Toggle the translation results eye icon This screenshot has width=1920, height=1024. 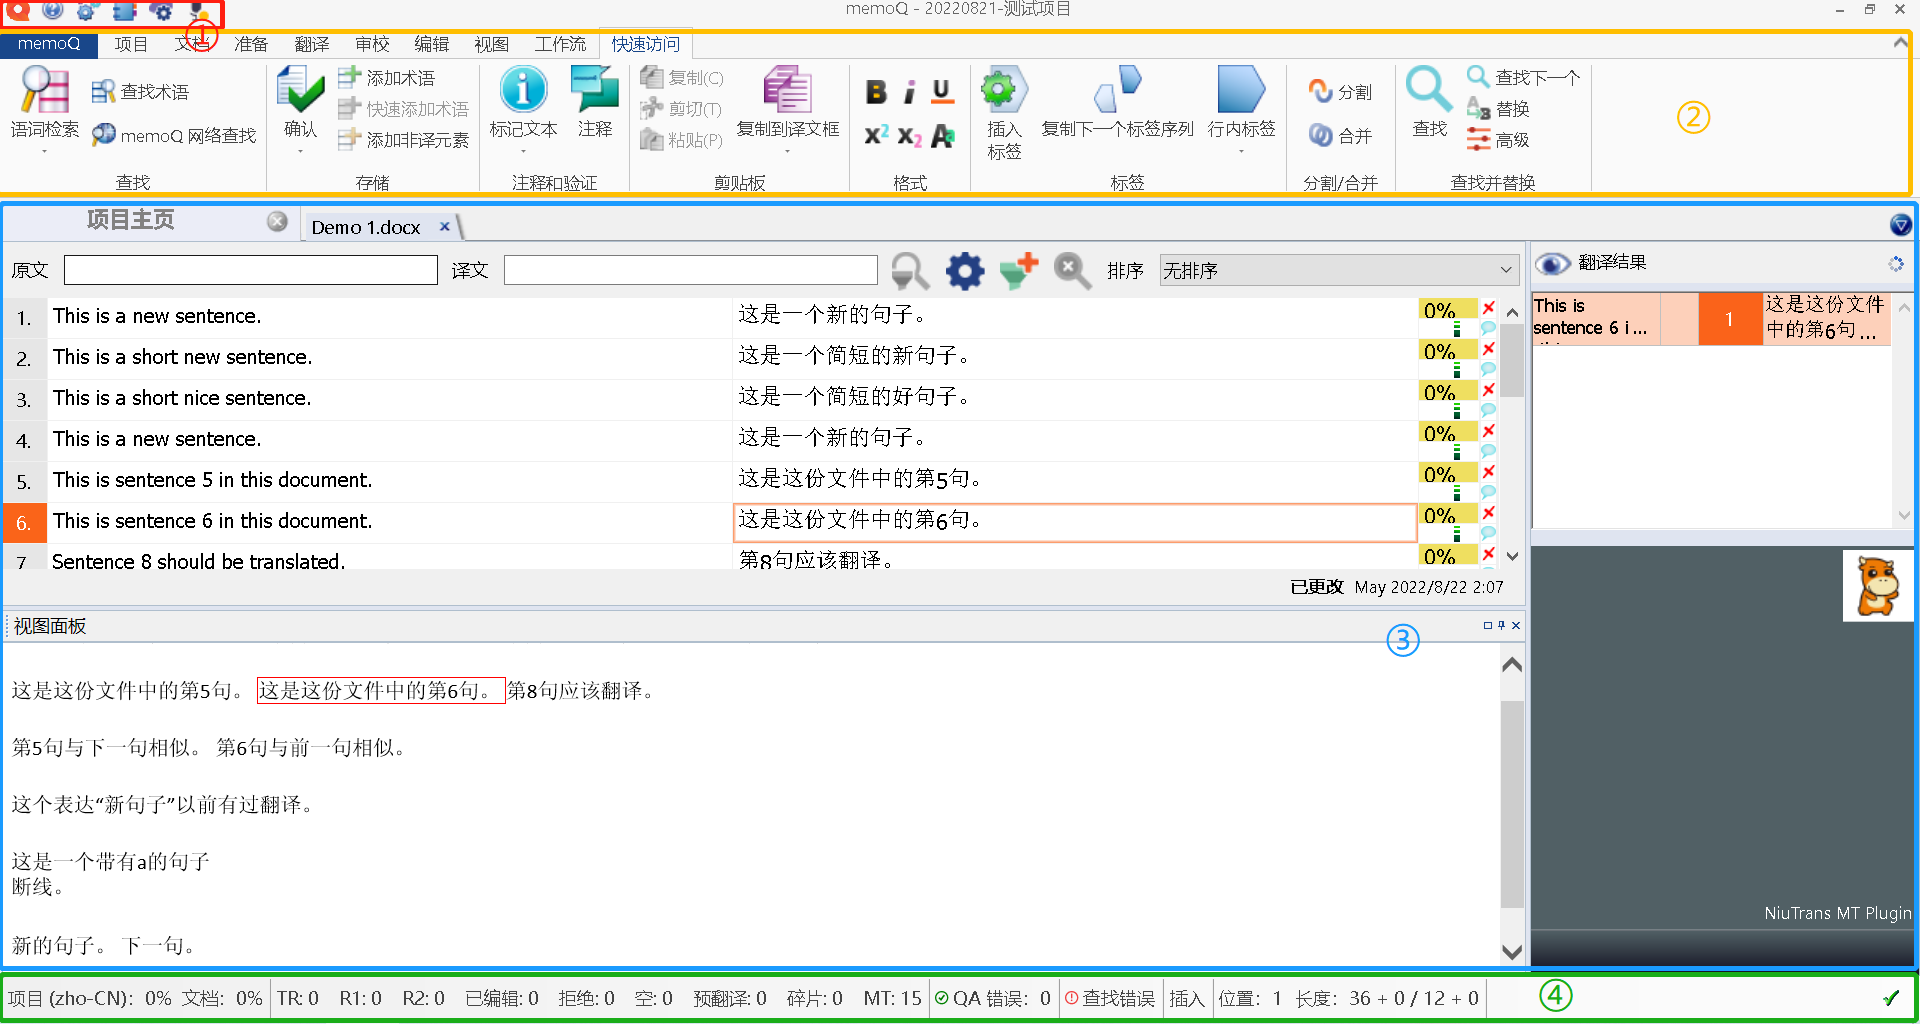[1552, 263]
